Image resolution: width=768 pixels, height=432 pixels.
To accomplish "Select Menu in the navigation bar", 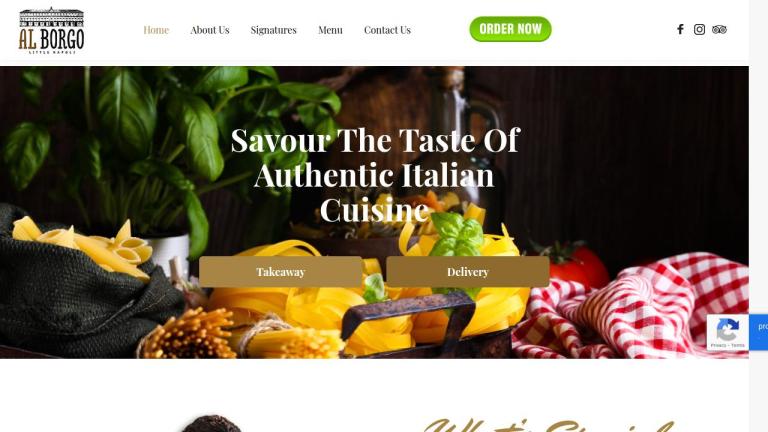I will tap(330, 30).
